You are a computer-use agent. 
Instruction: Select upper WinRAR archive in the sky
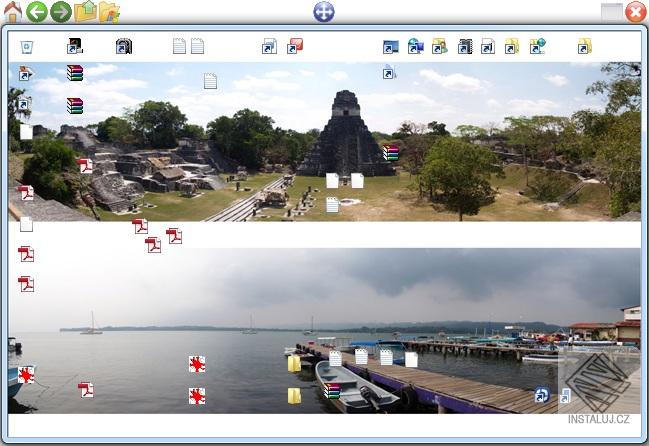point(75,73)
